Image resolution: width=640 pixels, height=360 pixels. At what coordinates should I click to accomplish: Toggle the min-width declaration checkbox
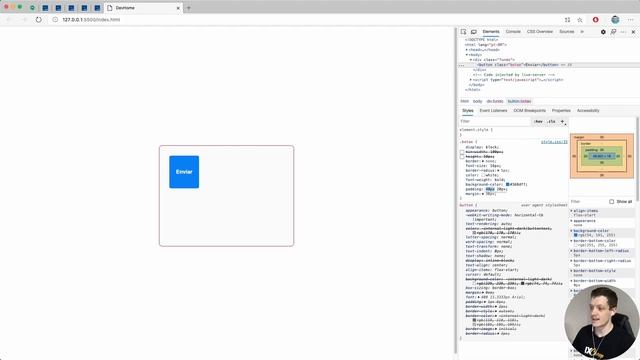(x=462, y=152)
